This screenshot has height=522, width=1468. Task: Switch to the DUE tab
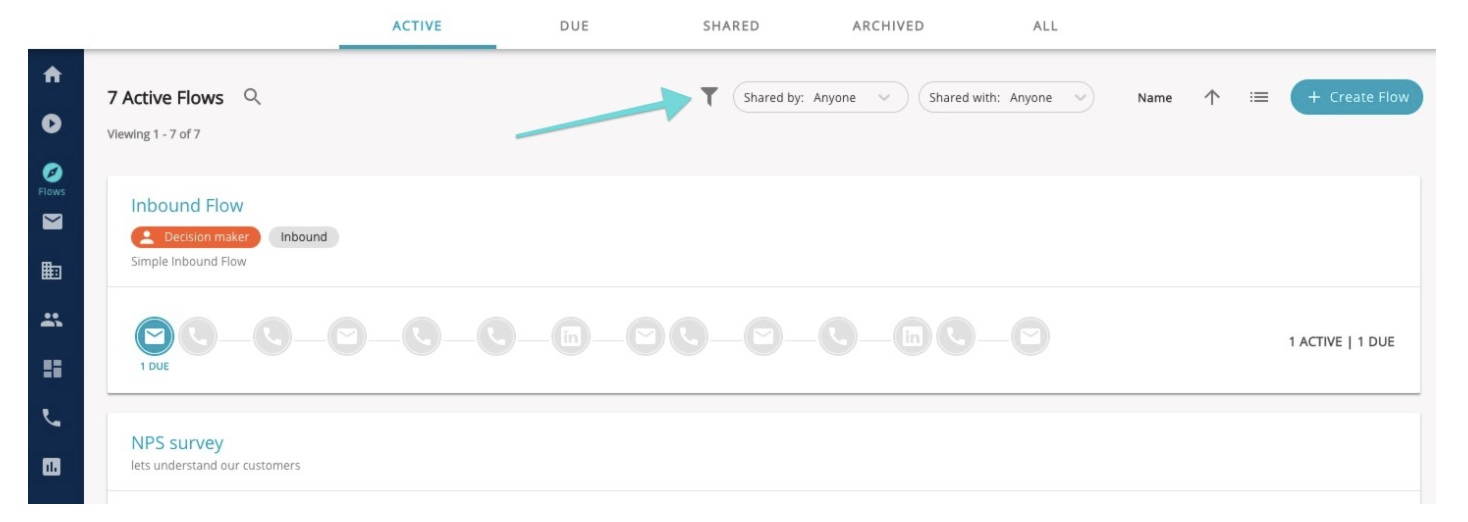click(574, 26)
